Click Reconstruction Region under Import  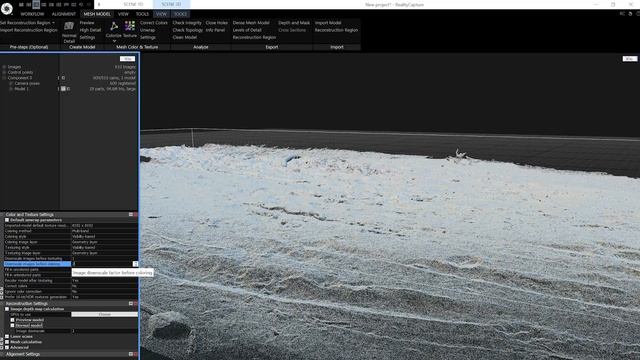[x=336, y=30]
